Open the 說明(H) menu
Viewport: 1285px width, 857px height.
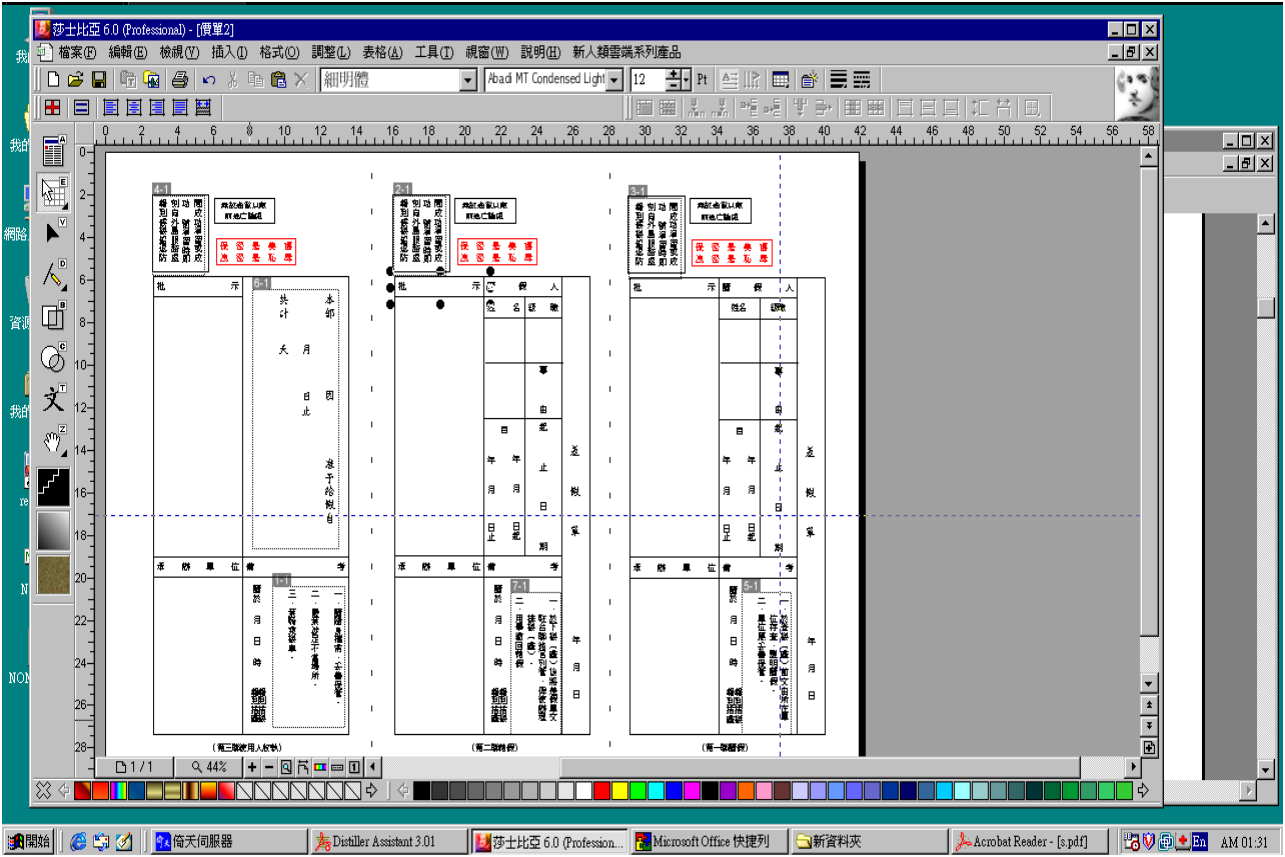coord(540,52)
